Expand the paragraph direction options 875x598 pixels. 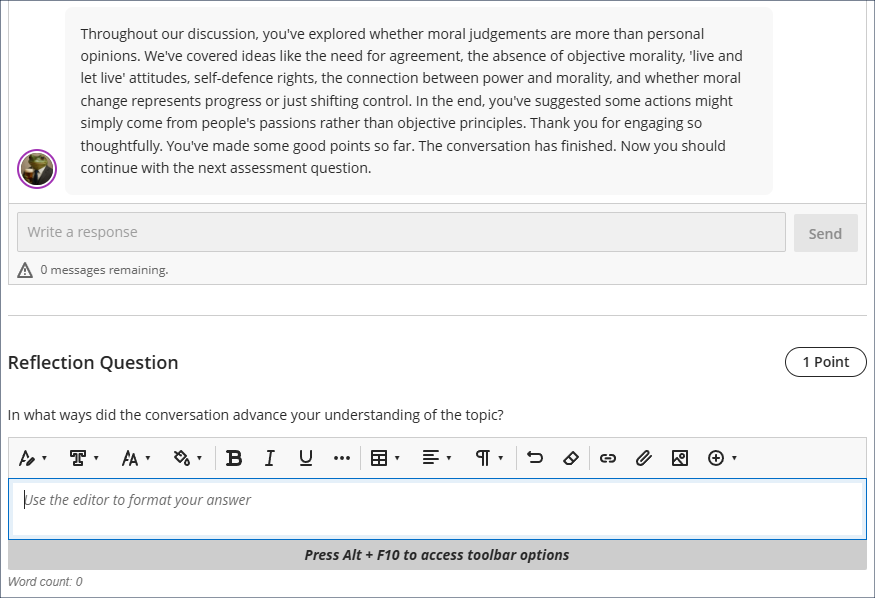pyautogui.click(x=488, y=458)
